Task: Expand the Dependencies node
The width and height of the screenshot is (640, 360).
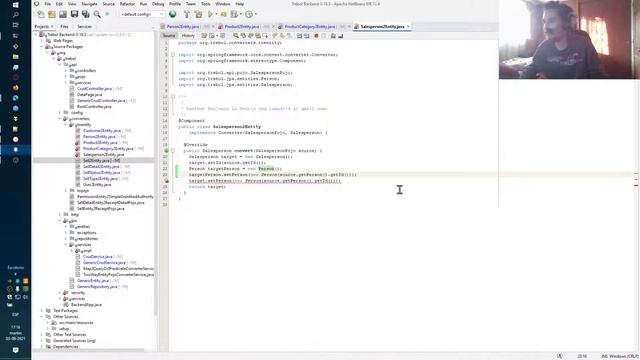Action: coord(42,347)
